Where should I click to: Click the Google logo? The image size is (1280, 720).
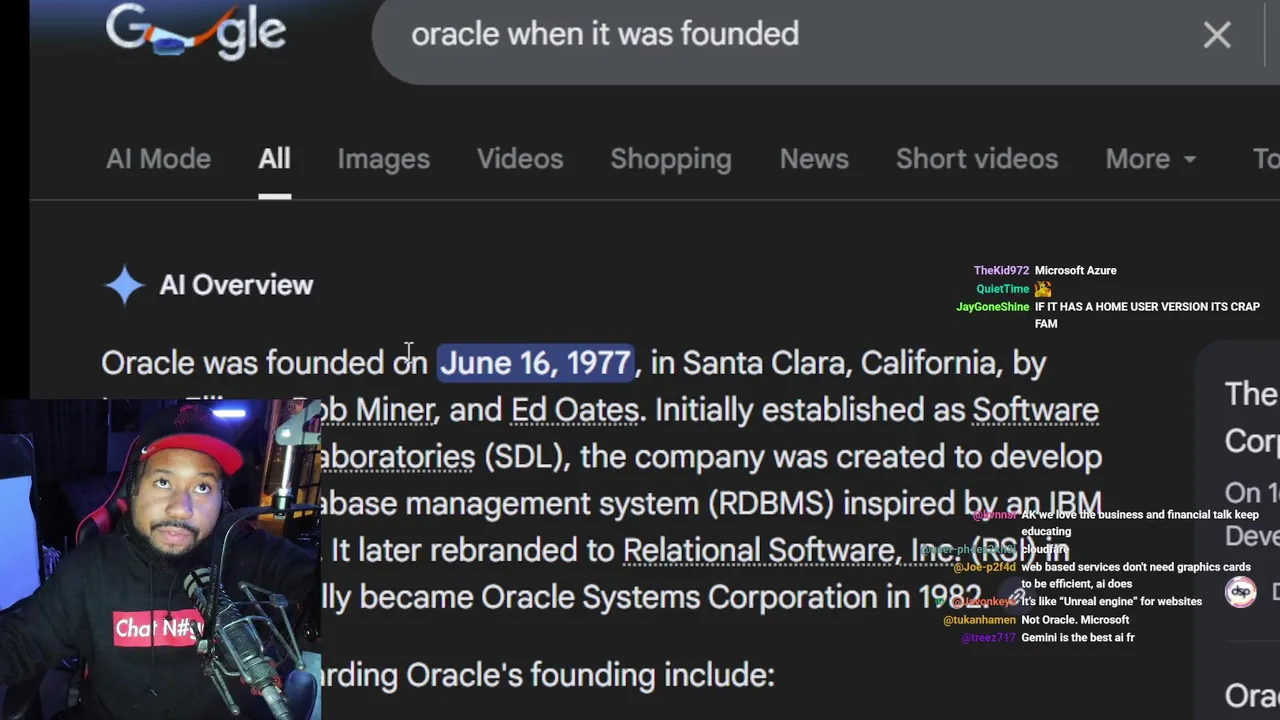point(196,32)
